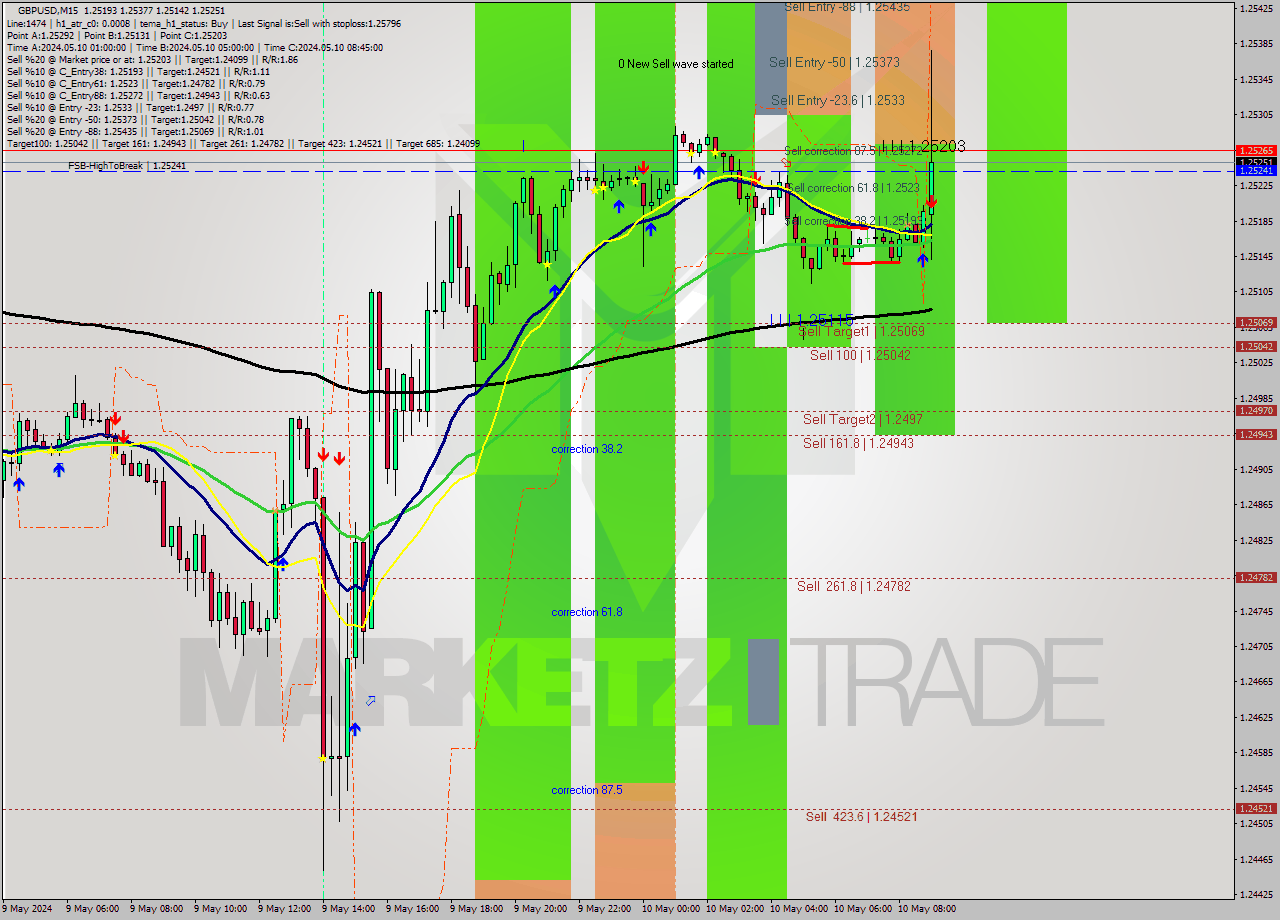Image resolution: width=1280 pixels, height=920 pixels.
Task: Click the '9 May 18:00' time axis label
Action: coord(476,909)
